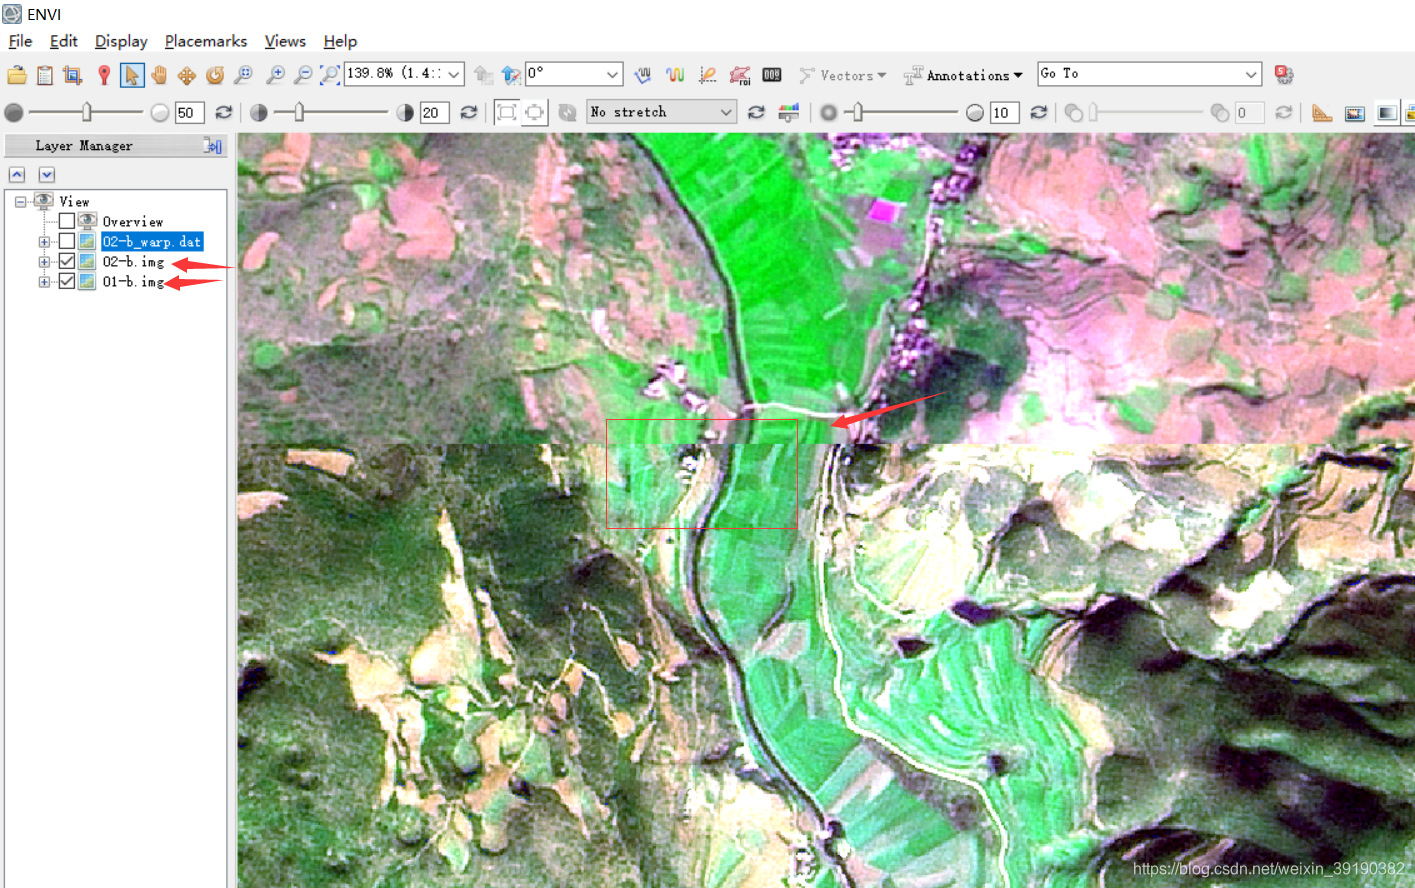Viewport: 1415px width, 888px height.
Task: Open the Region of Interest tool
Action: tap(740, 75)
